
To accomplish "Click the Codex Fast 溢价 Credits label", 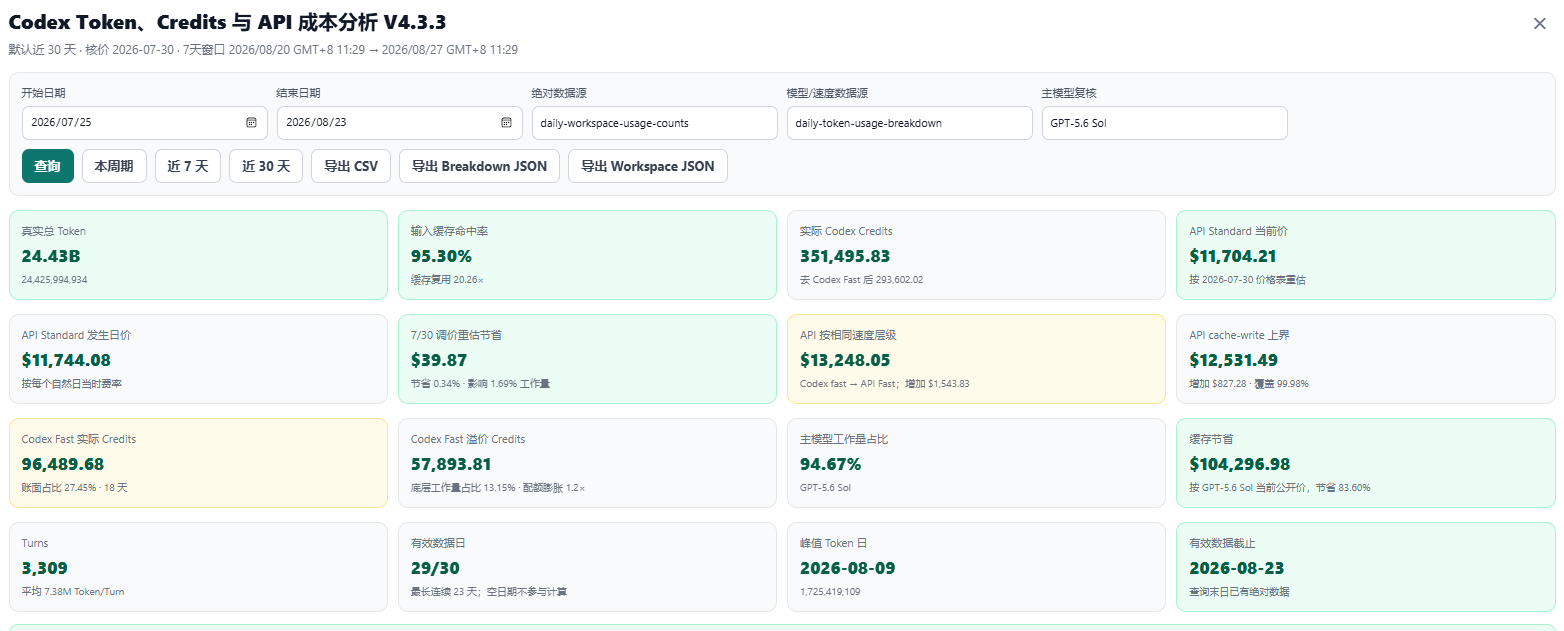I will pos(468,439).
